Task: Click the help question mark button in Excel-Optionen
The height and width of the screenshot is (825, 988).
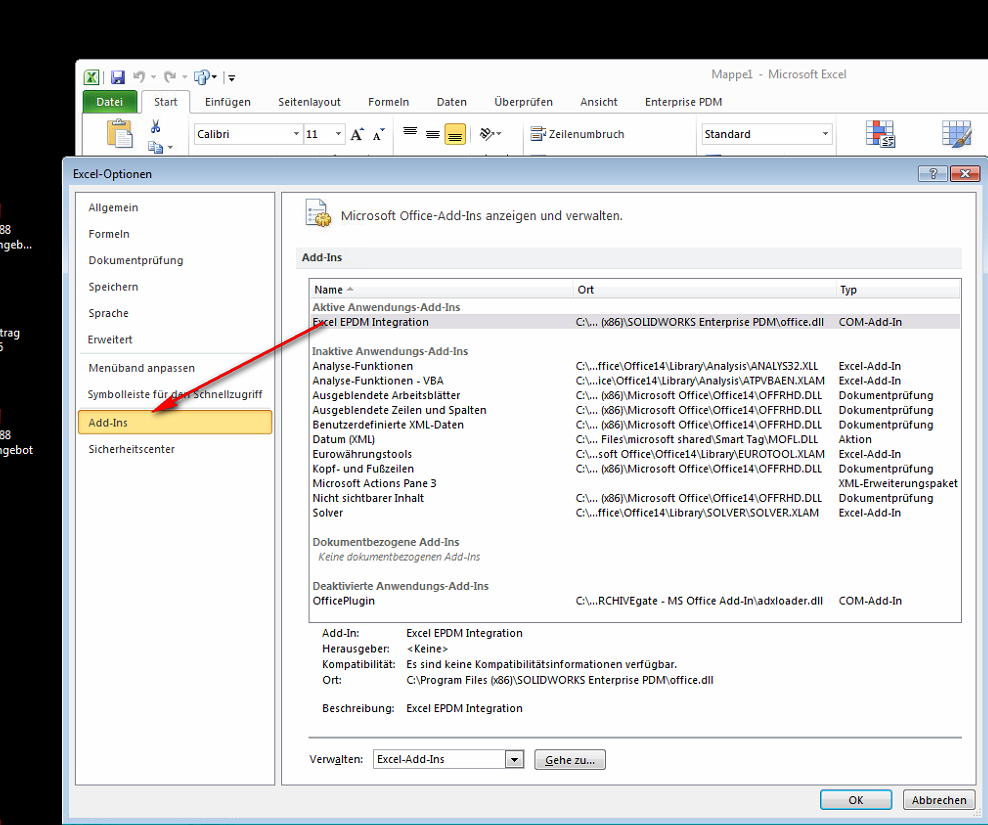Action: [933, 173]
